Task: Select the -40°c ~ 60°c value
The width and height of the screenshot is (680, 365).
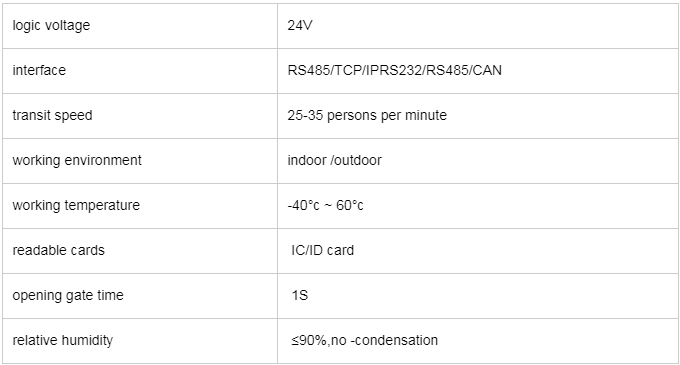Action: (x=325, y=205)
